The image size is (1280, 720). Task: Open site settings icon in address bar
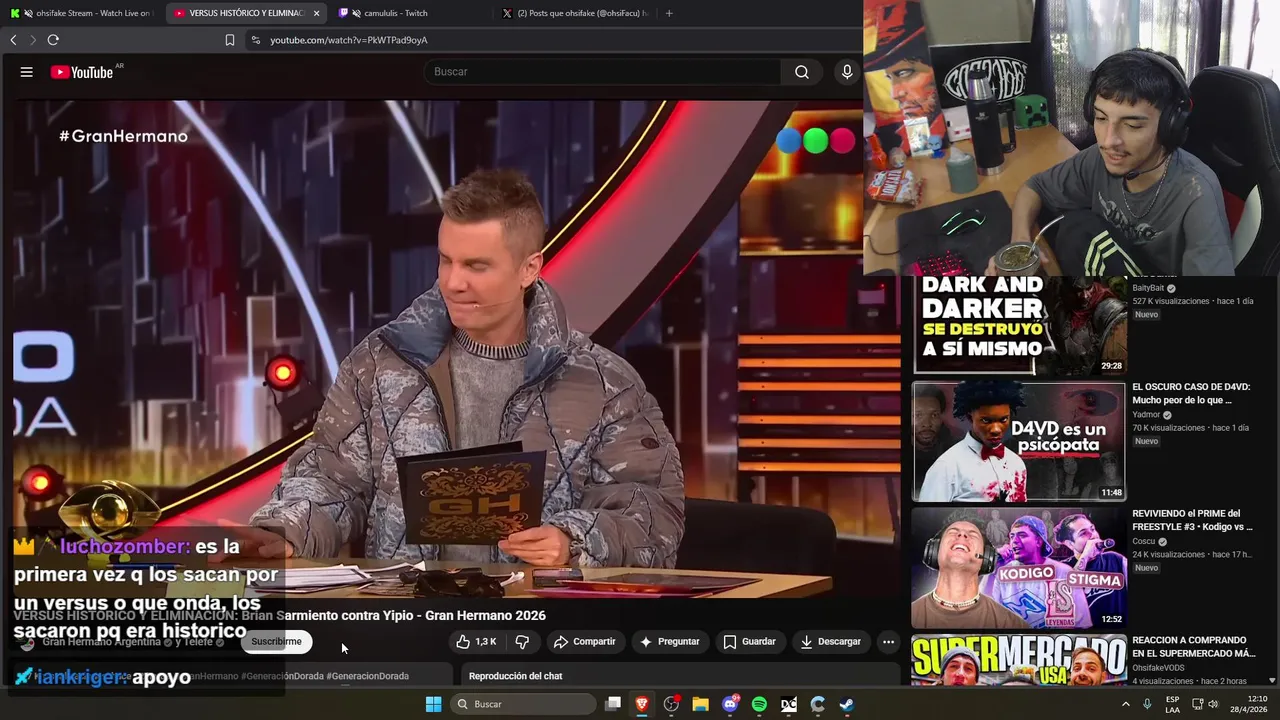tap(255, 40)
